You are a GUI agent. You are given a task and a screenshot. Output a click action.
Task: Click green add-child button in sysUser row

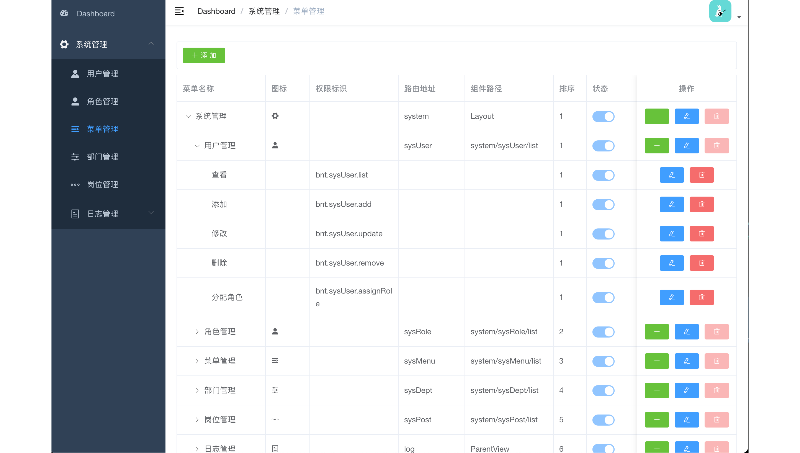pyautogui.click(x=657, y=146)
